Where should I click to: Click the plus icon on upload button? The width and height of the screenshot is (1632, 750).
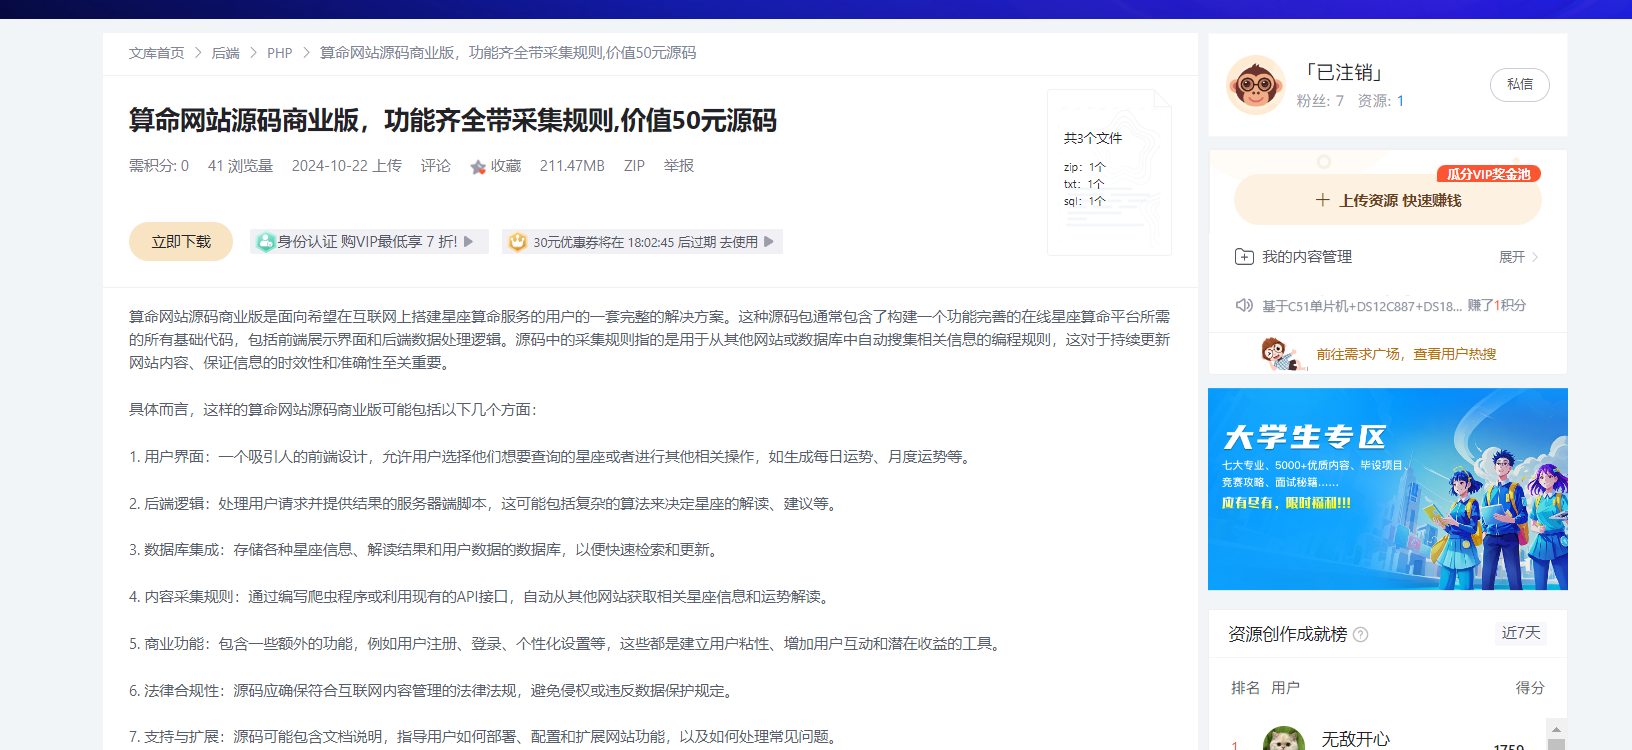(x=1322, y=200)
